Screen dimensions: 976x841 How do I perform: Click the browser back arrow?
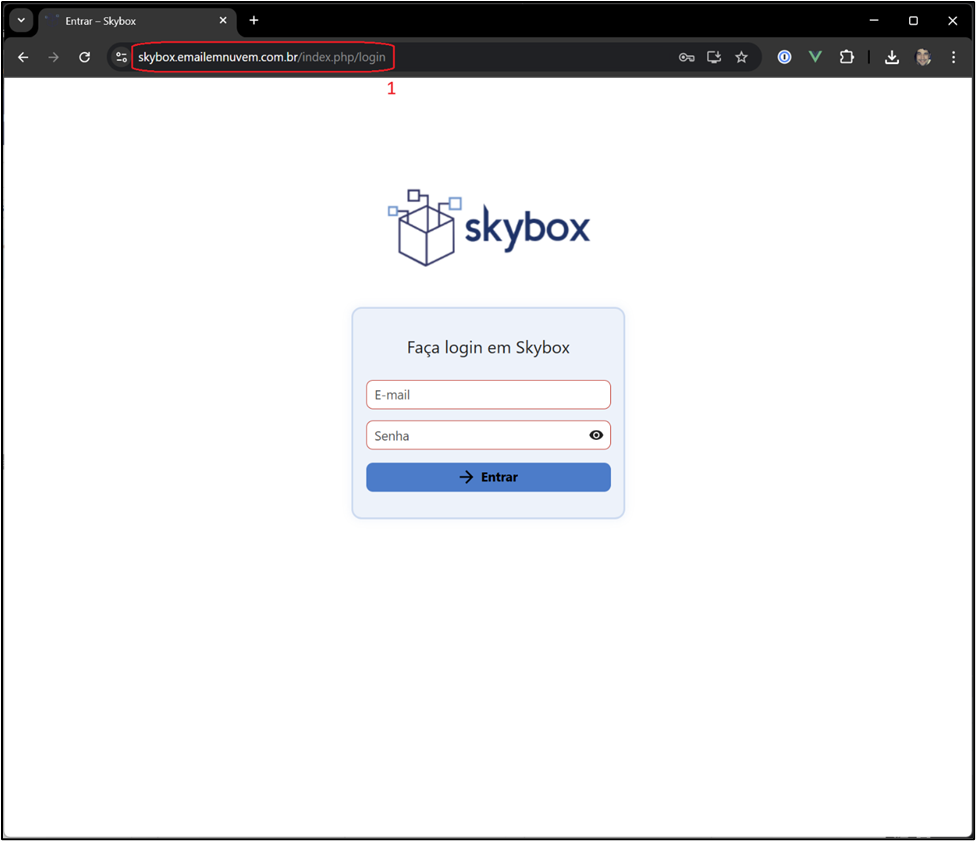pos(23,58)
